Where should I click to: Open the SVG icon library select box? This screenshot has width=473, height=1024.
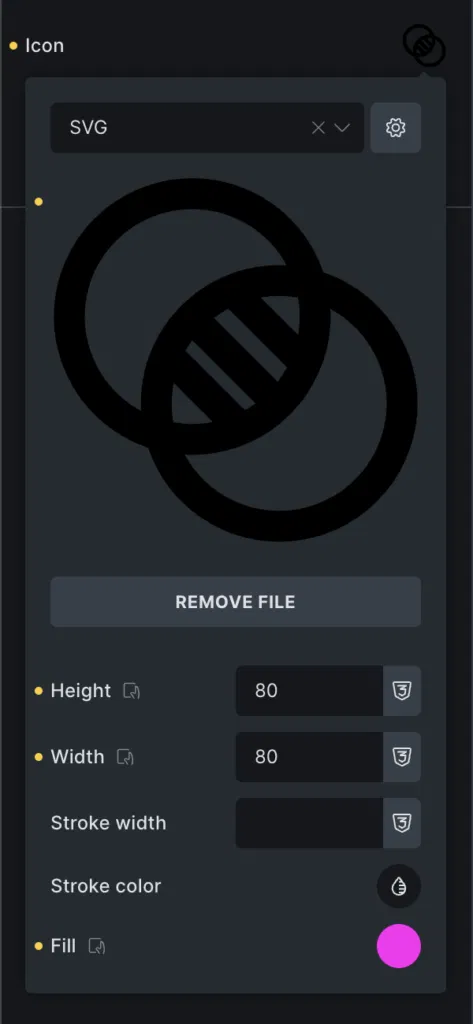click(x=207, y=127)
